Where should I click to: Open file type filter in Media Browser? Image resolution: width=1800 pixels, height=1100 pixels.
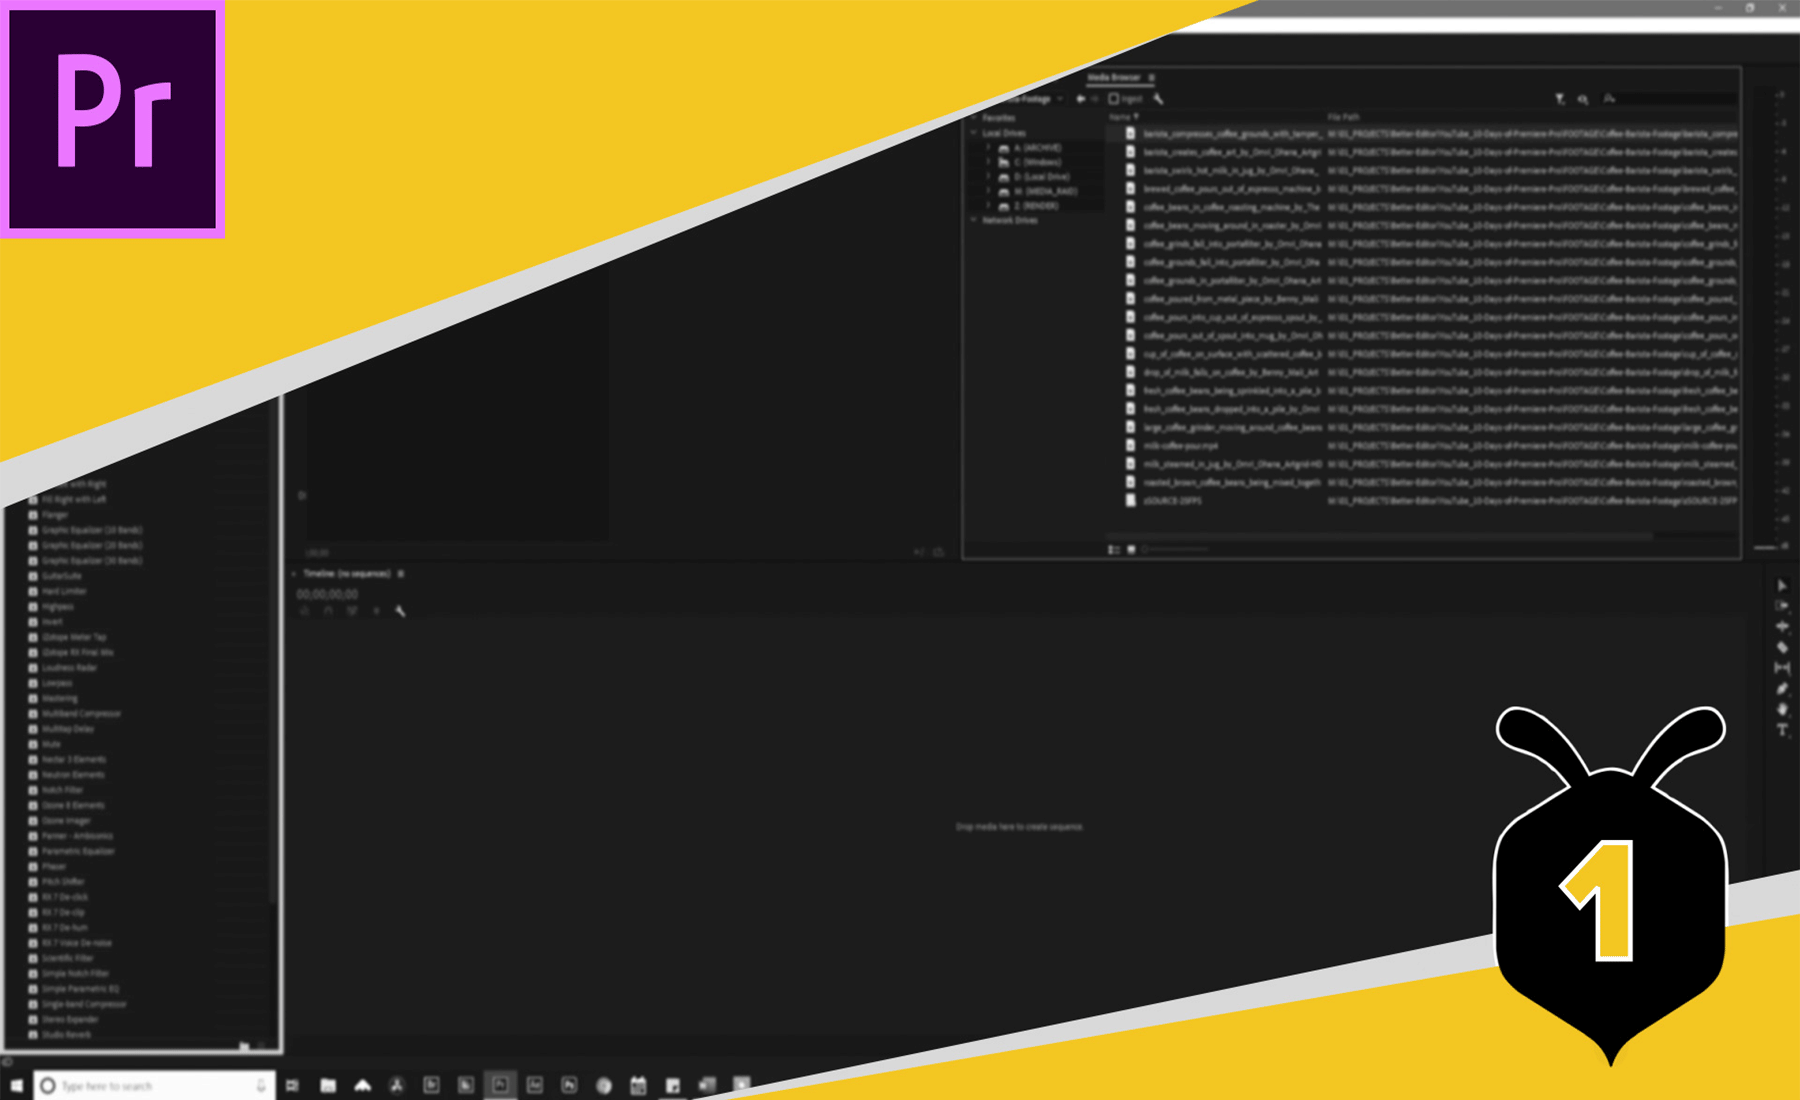pyautogui.click(x=1559, y=99)
